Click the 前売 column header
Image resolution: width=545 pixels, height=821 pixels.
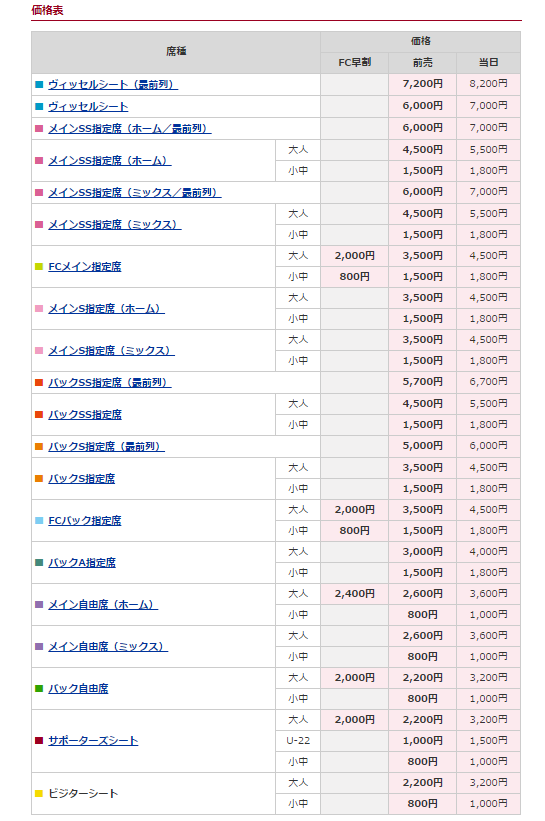[x=422, y=63]
